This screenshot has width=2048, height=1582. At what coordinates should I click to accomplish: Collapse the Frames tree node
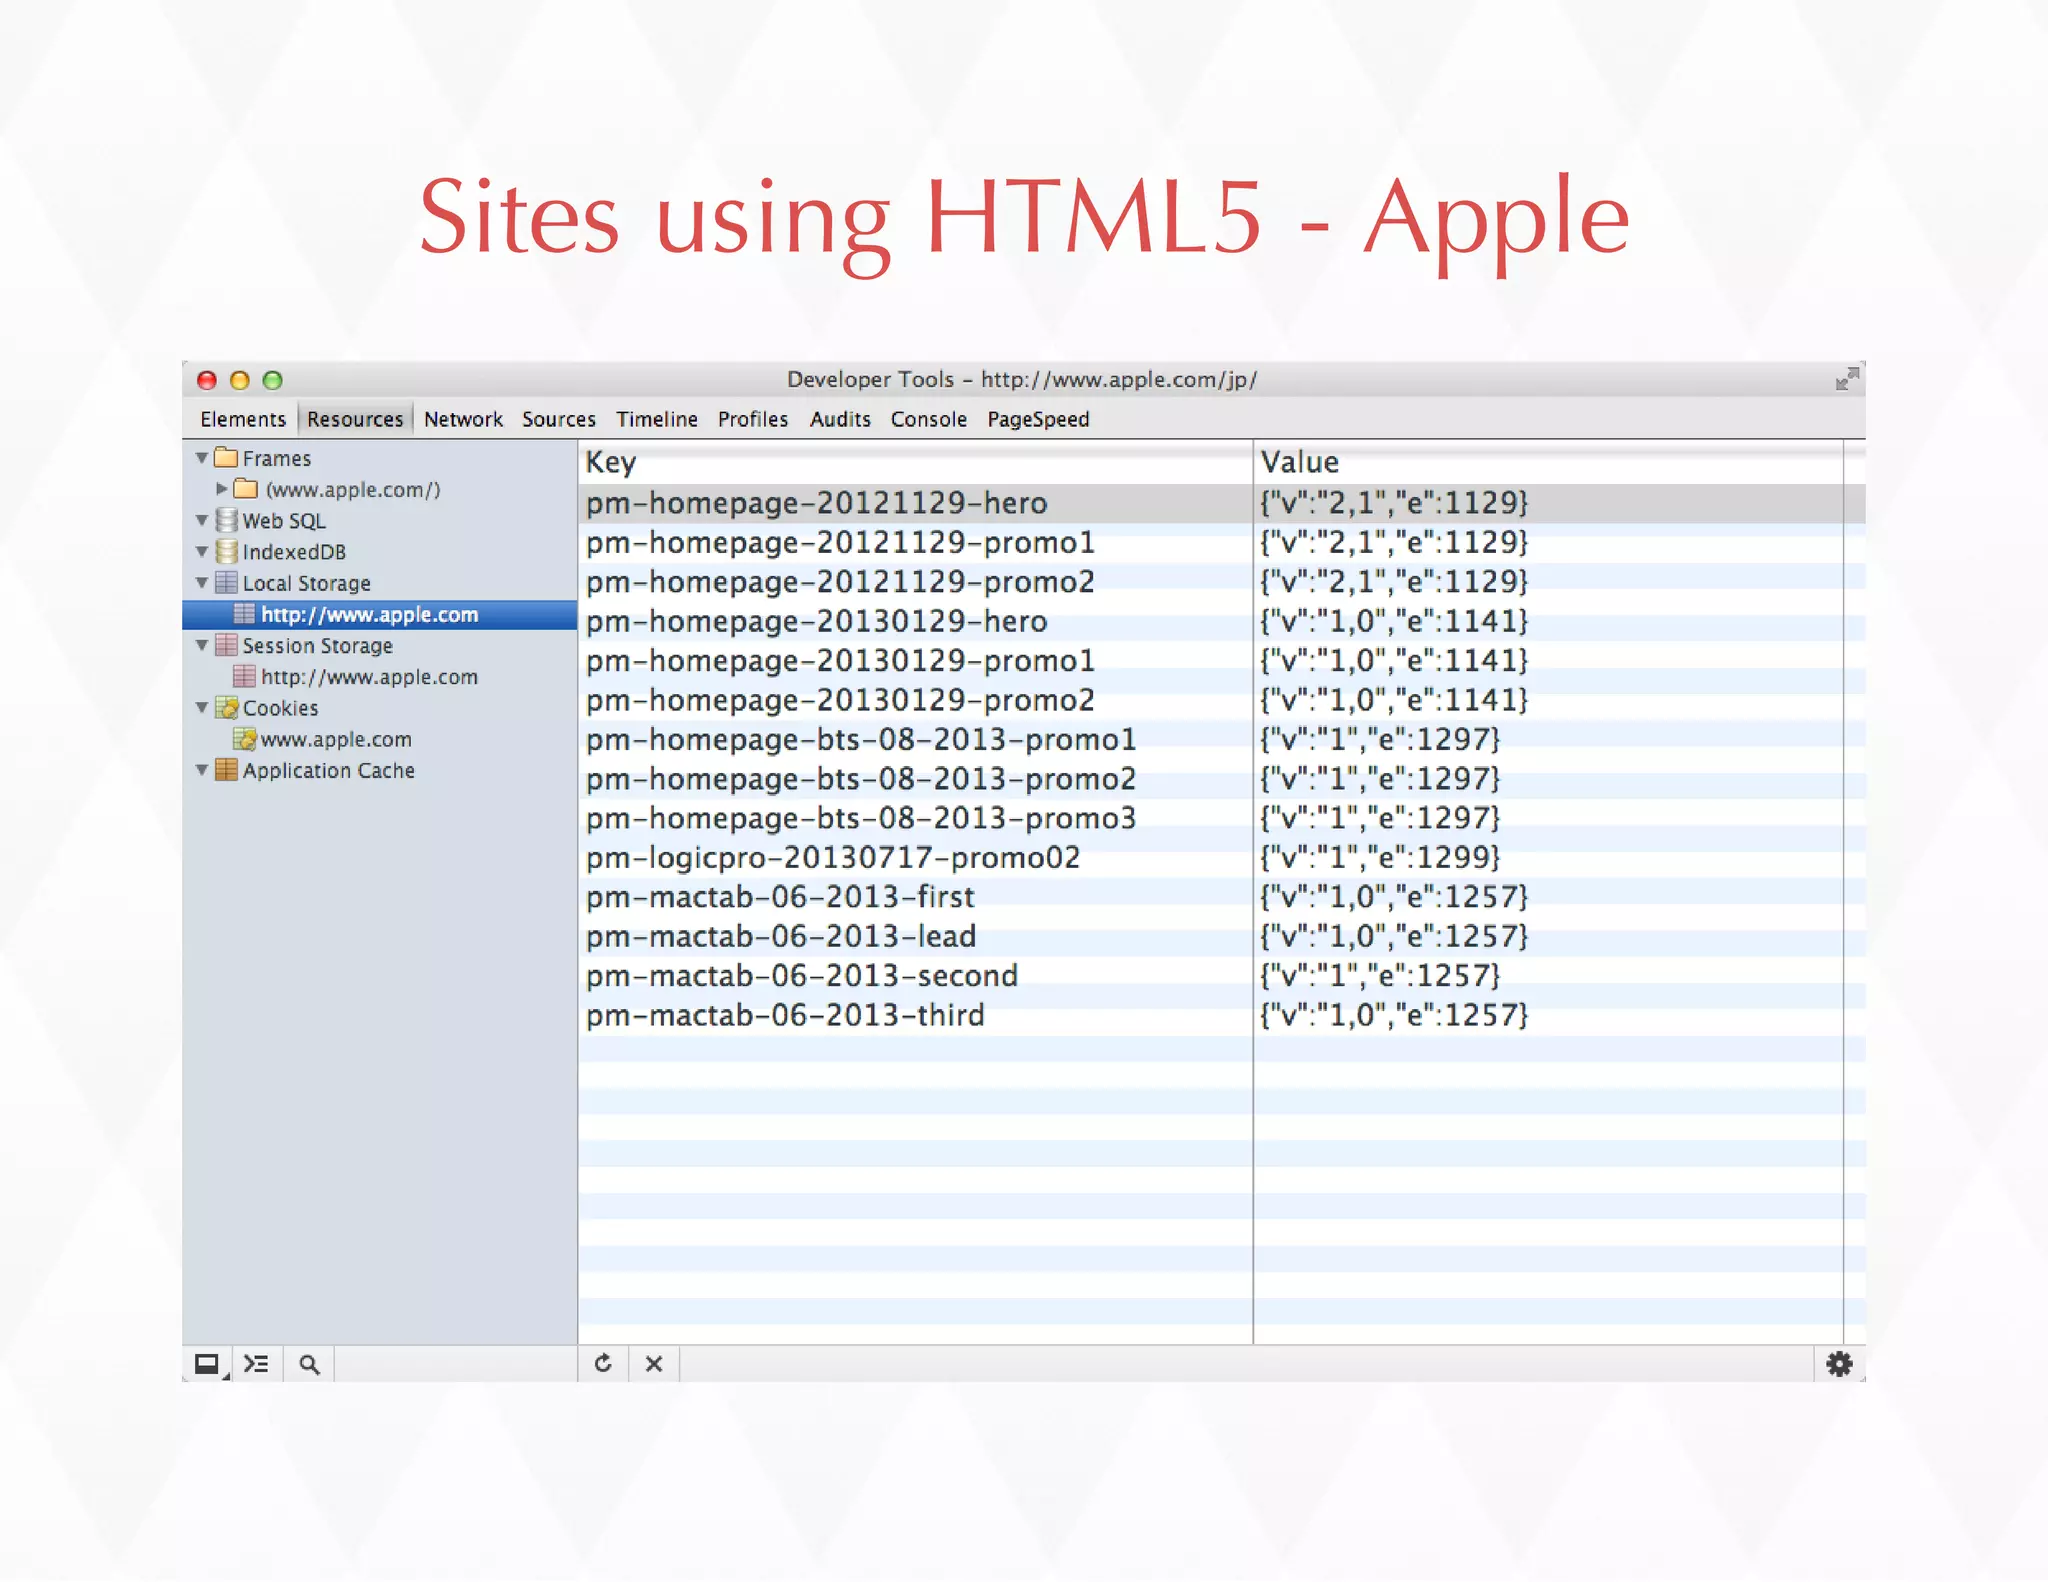coord(202,458)
